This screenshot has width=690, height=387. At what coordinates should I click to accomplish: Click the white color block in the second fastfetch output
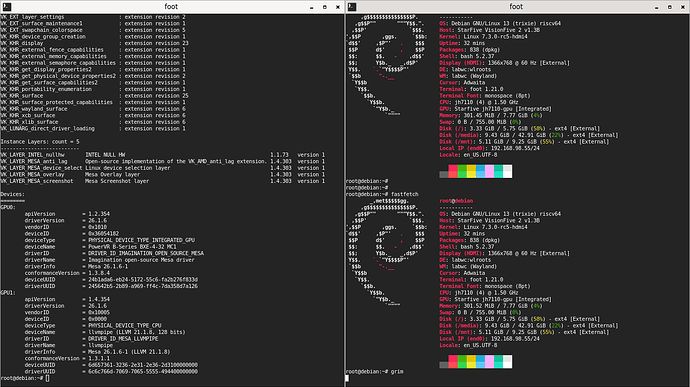pyautogui.click(x=507, y=362)
